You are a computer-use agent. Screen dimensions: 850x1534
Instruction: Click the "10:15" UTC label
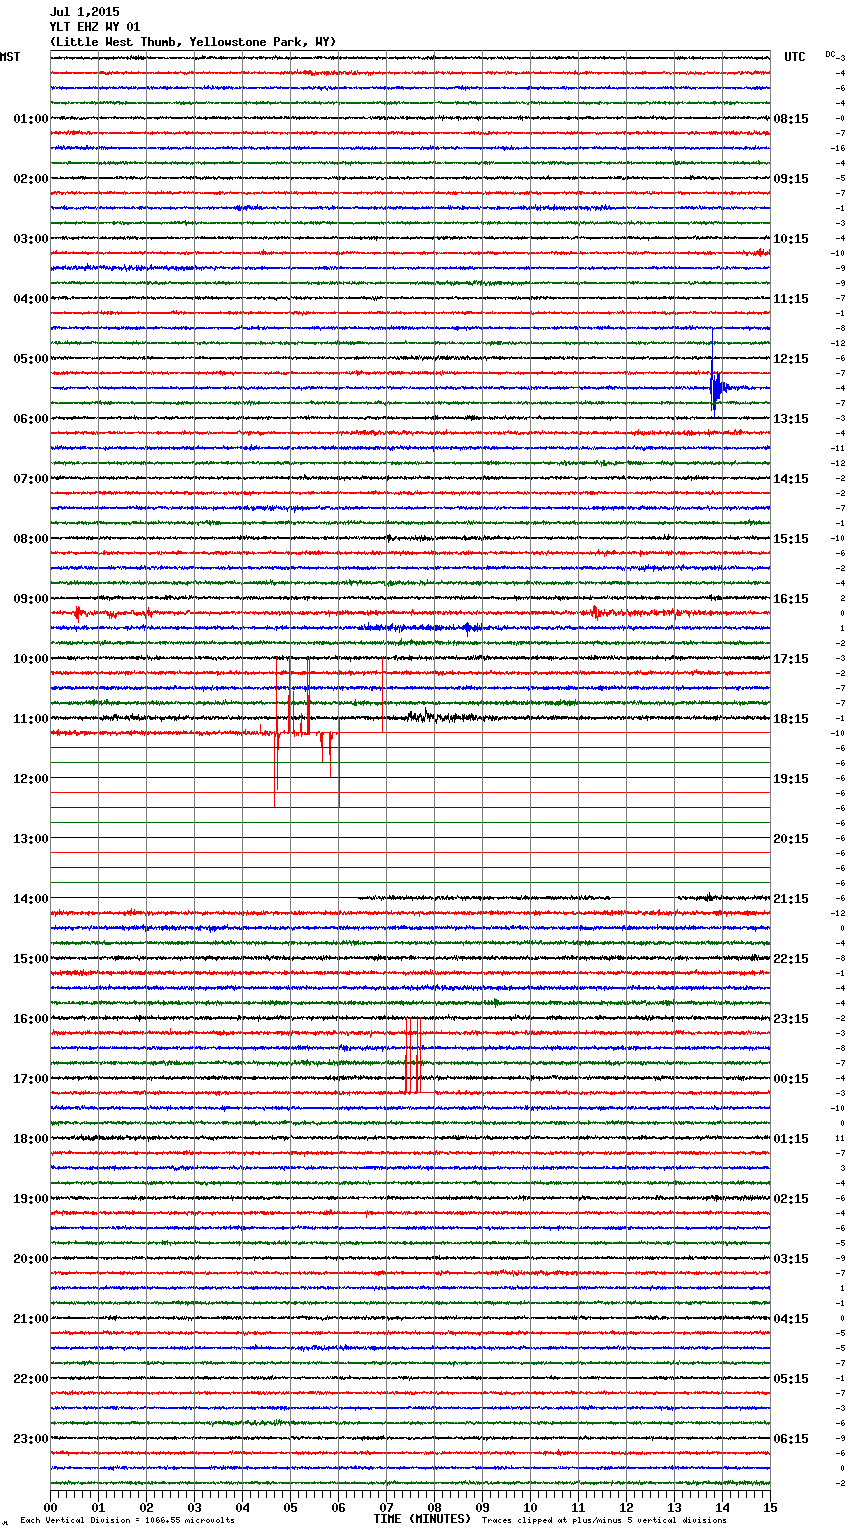pos(791,239)
